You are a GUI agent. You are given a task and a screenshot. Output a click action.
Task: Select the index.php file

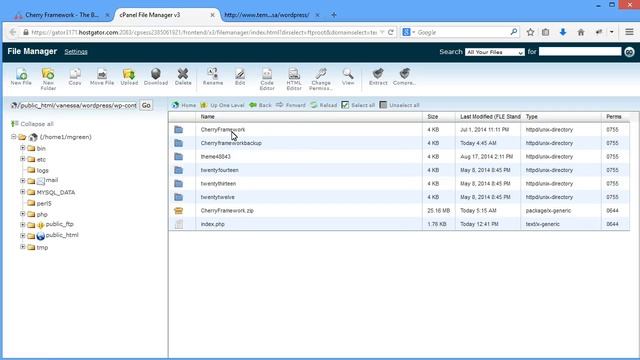(x=399, y=224)
